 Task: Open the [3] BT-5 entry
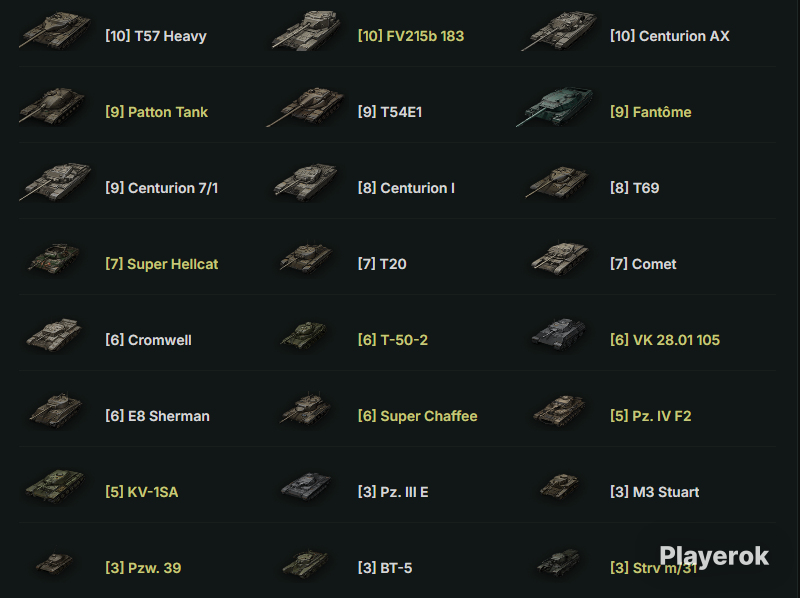tap(385, 568)
